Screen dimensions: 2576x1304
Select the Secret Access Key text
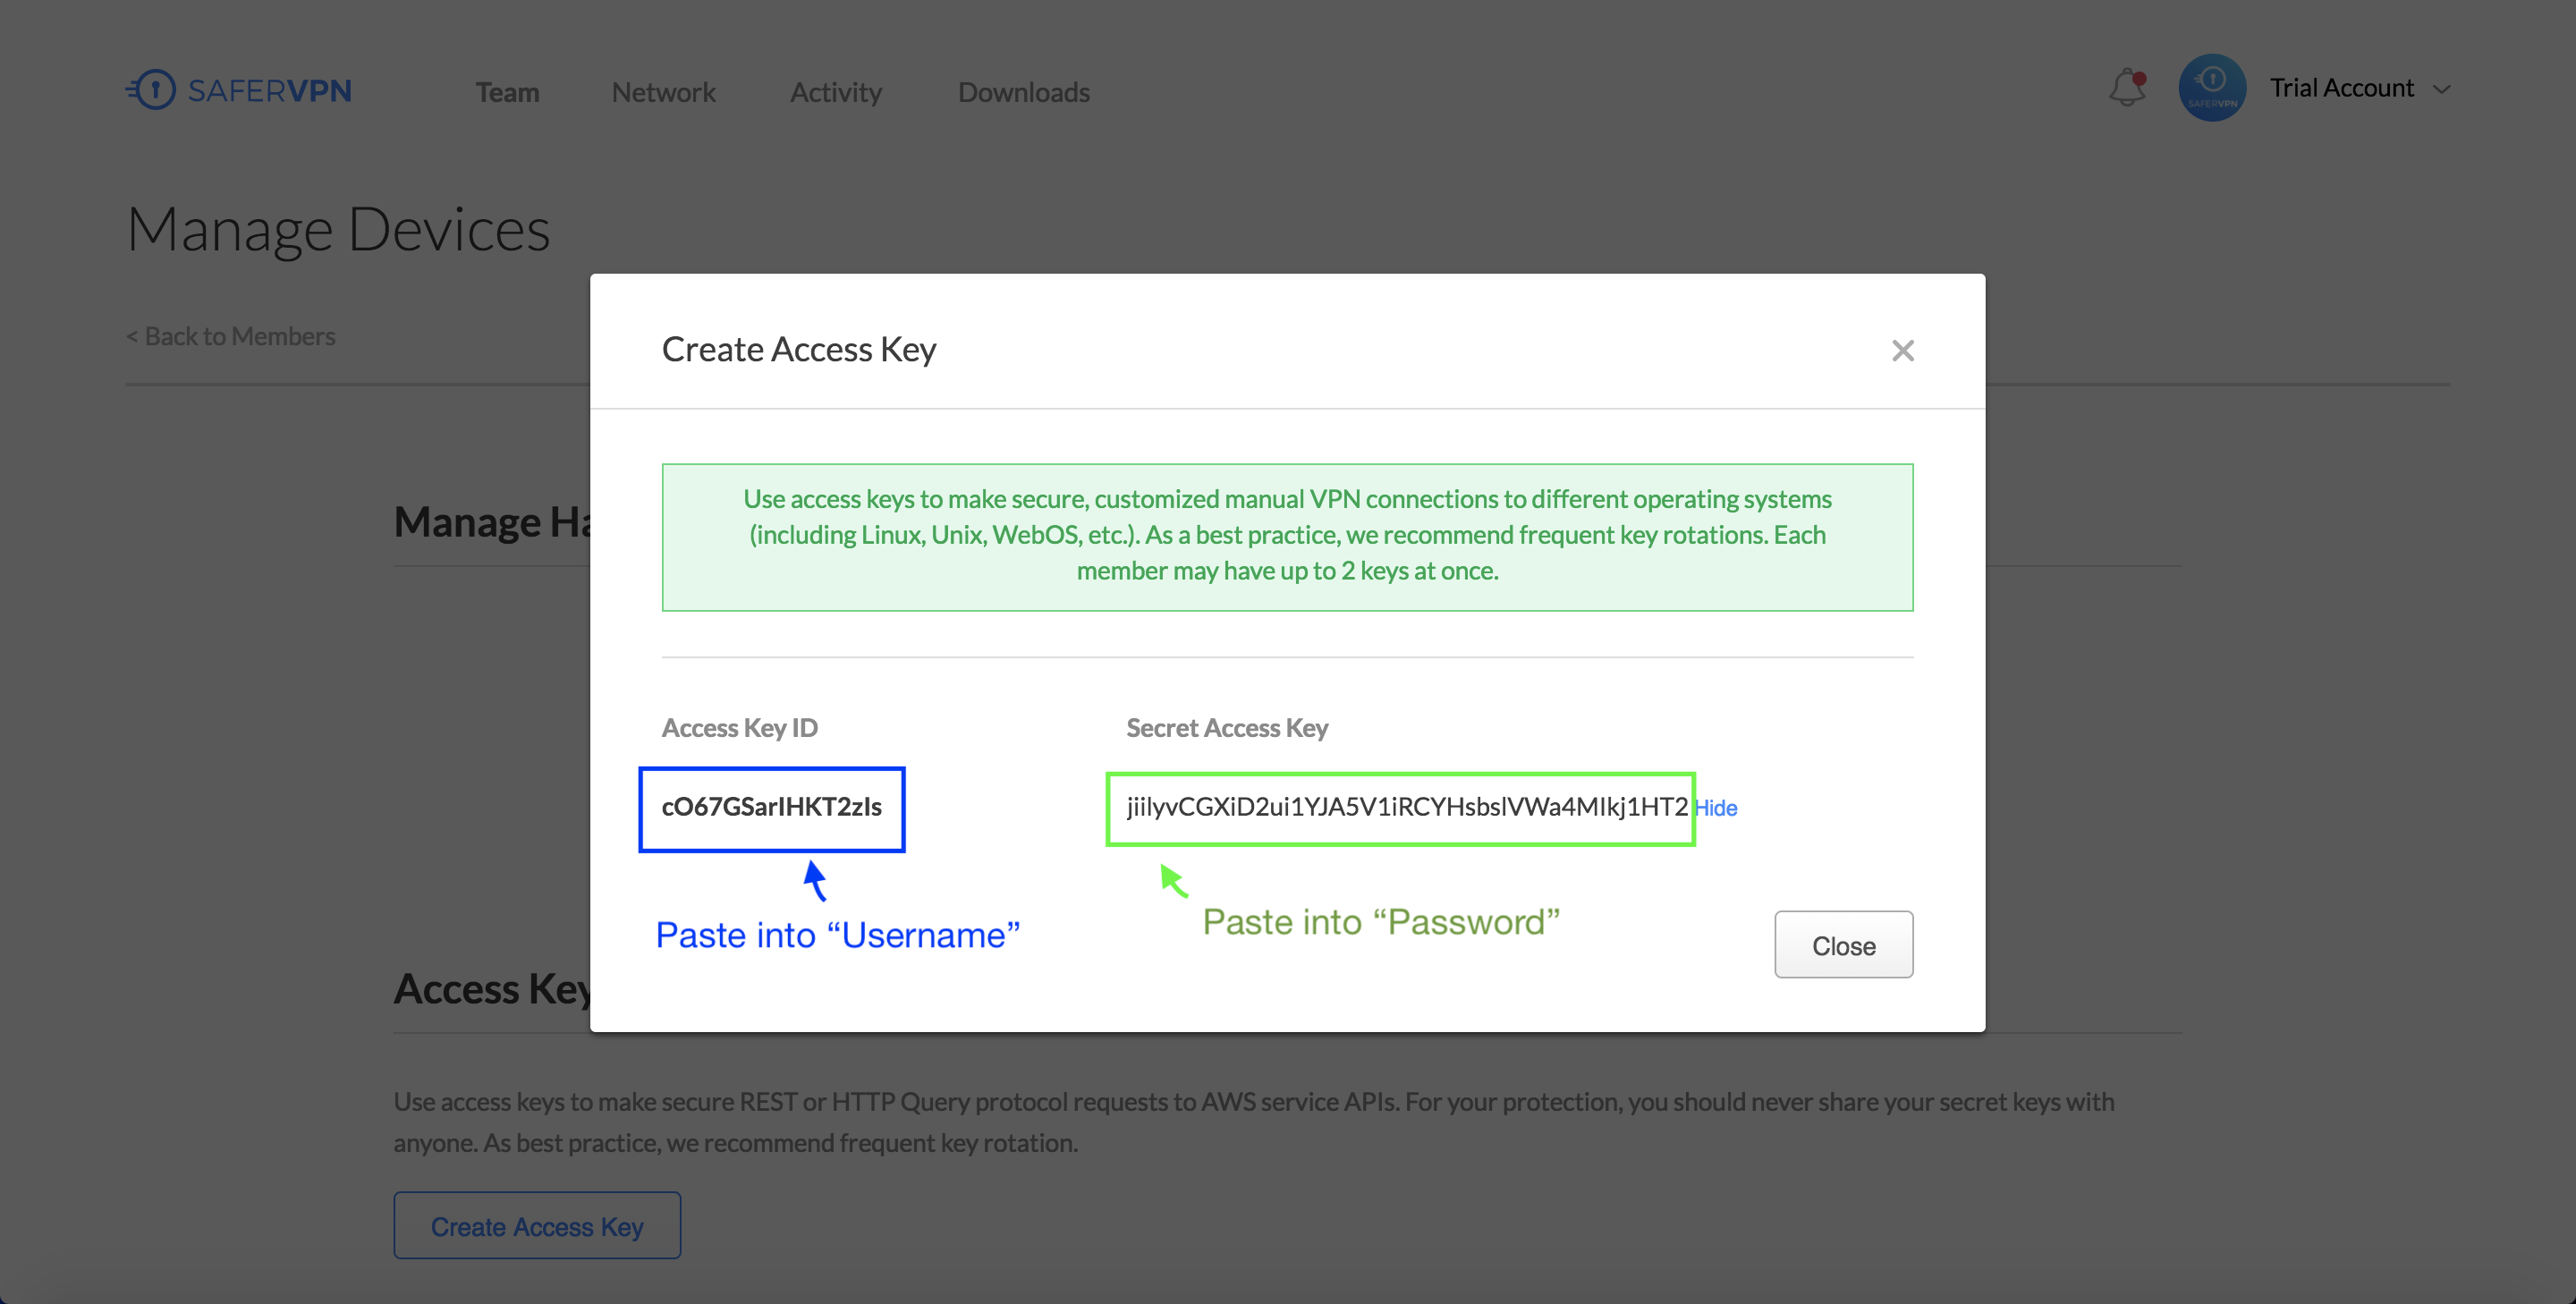(x=1406, y=807)
